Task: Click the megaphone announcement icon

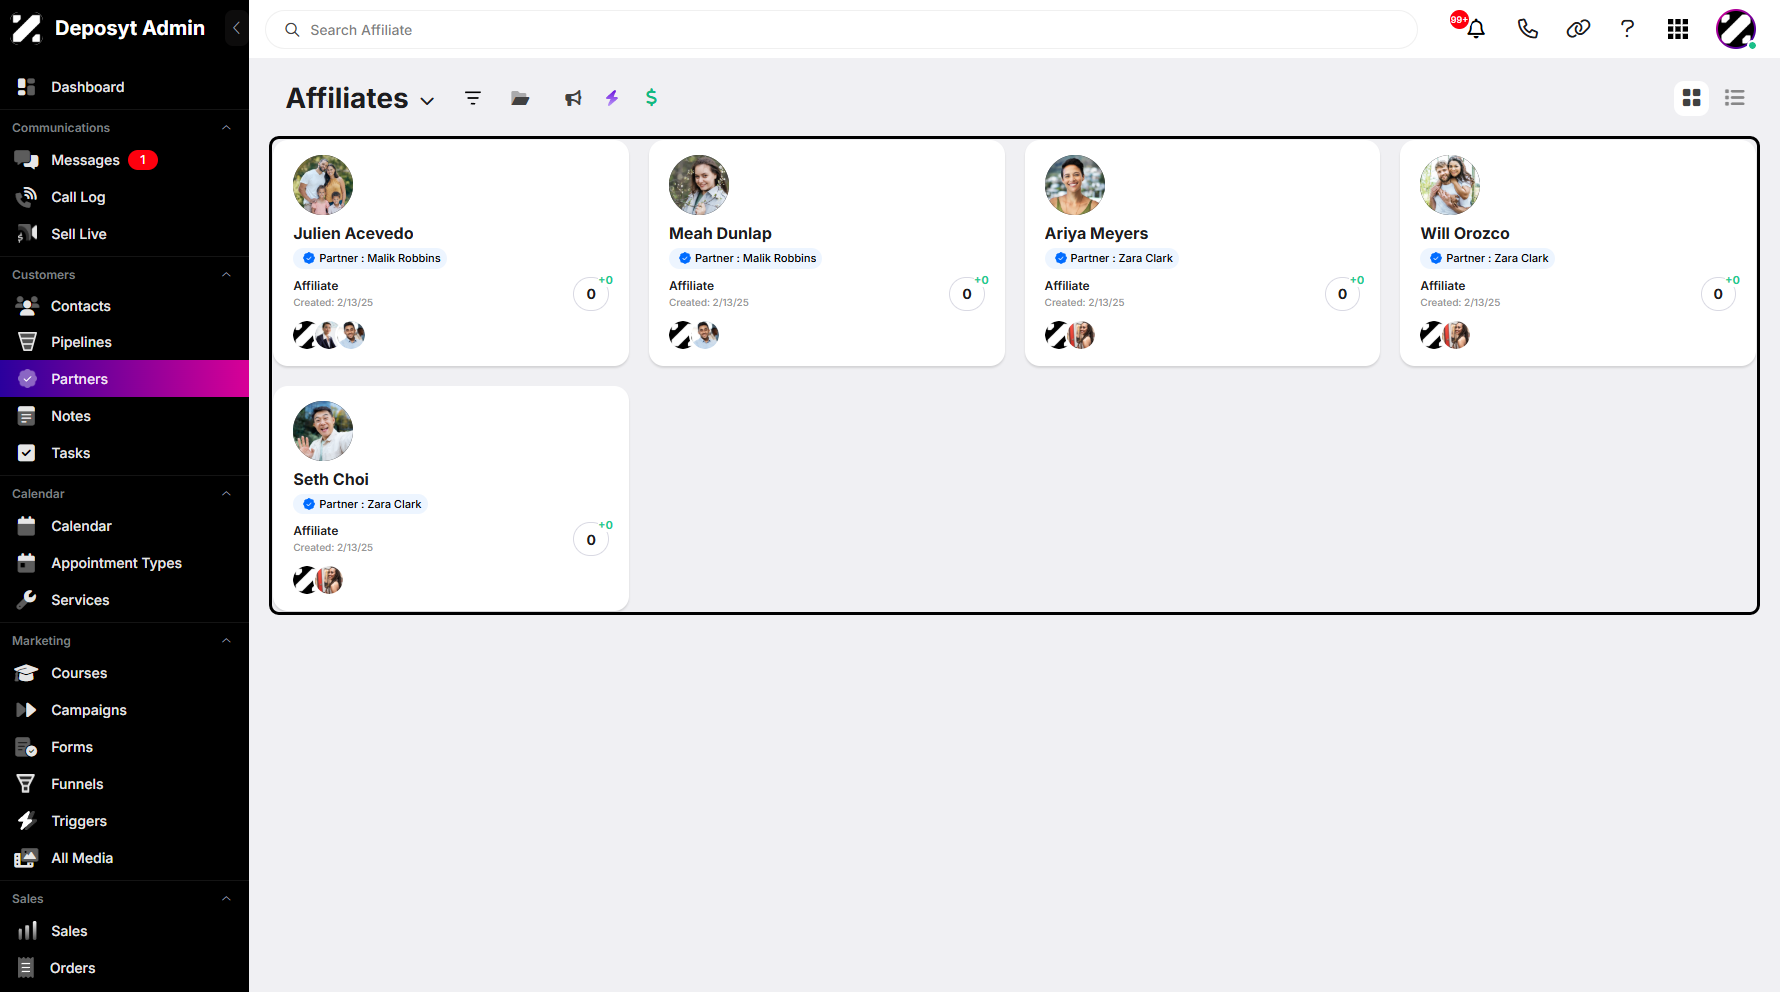Action: click(x=573, y=98)
